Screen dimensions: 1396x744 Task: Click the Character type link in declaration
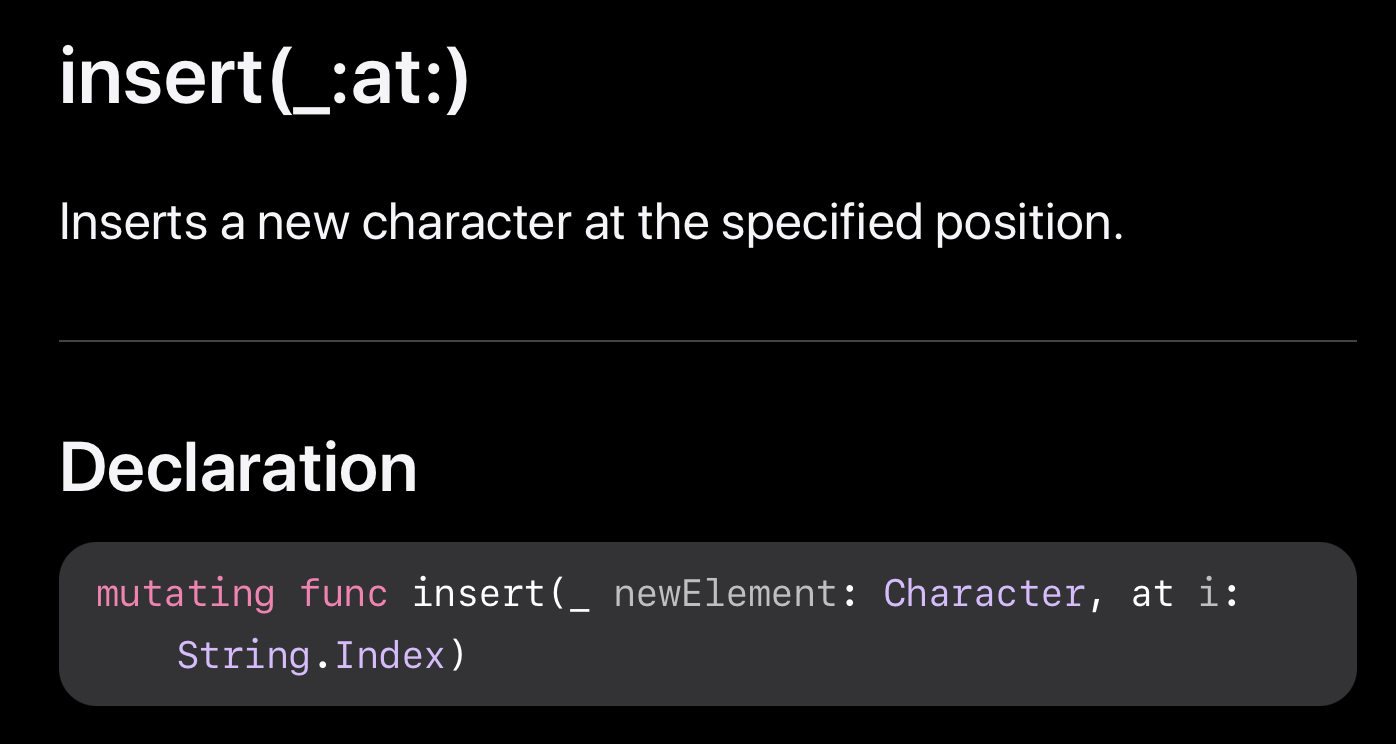(x=984, y=594)
